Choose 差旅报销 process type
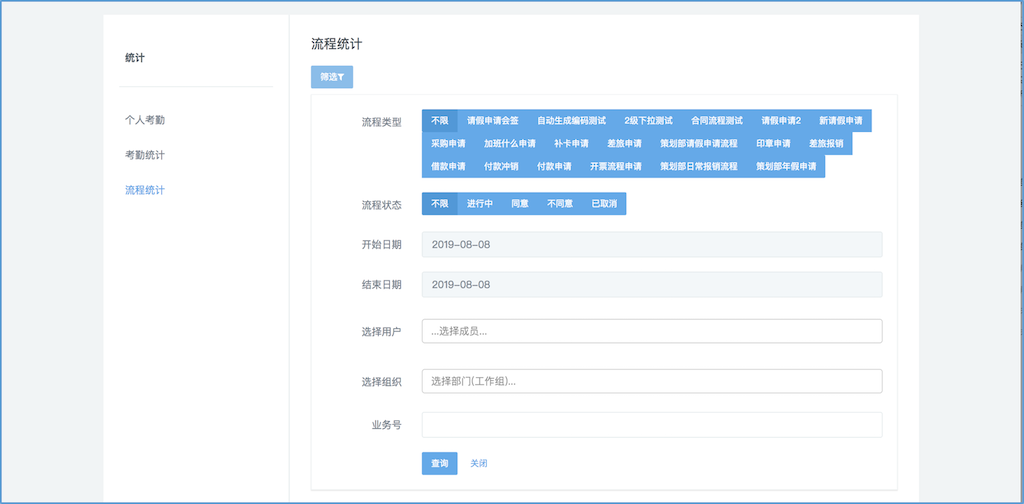This screenshot has height=504, width=1024. click(826, 144)
